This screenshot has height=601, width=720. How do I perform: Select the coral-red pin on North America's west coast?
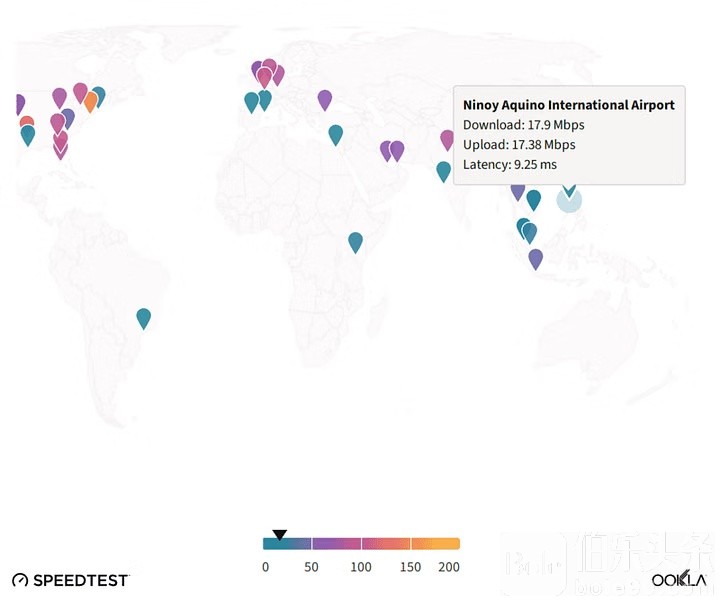tap(26, 123)
